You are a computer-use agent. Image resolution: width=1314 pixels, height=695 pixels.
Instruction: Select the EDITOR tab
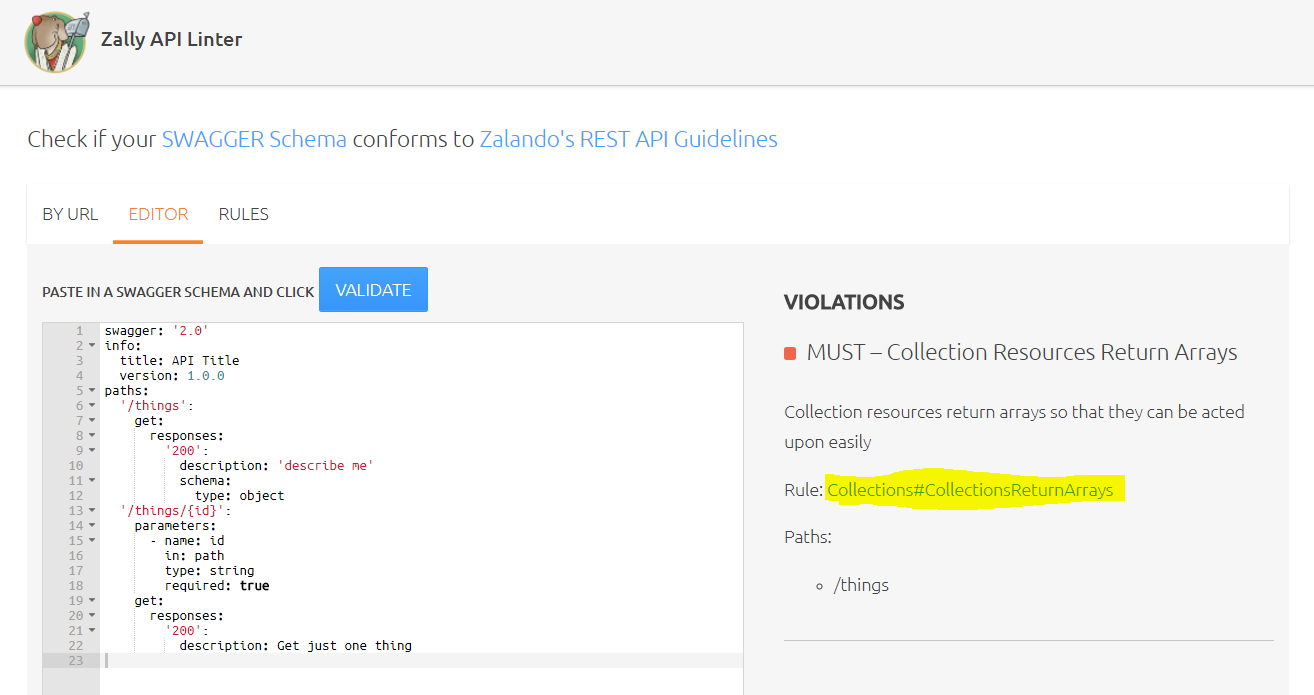coord(157,213)
